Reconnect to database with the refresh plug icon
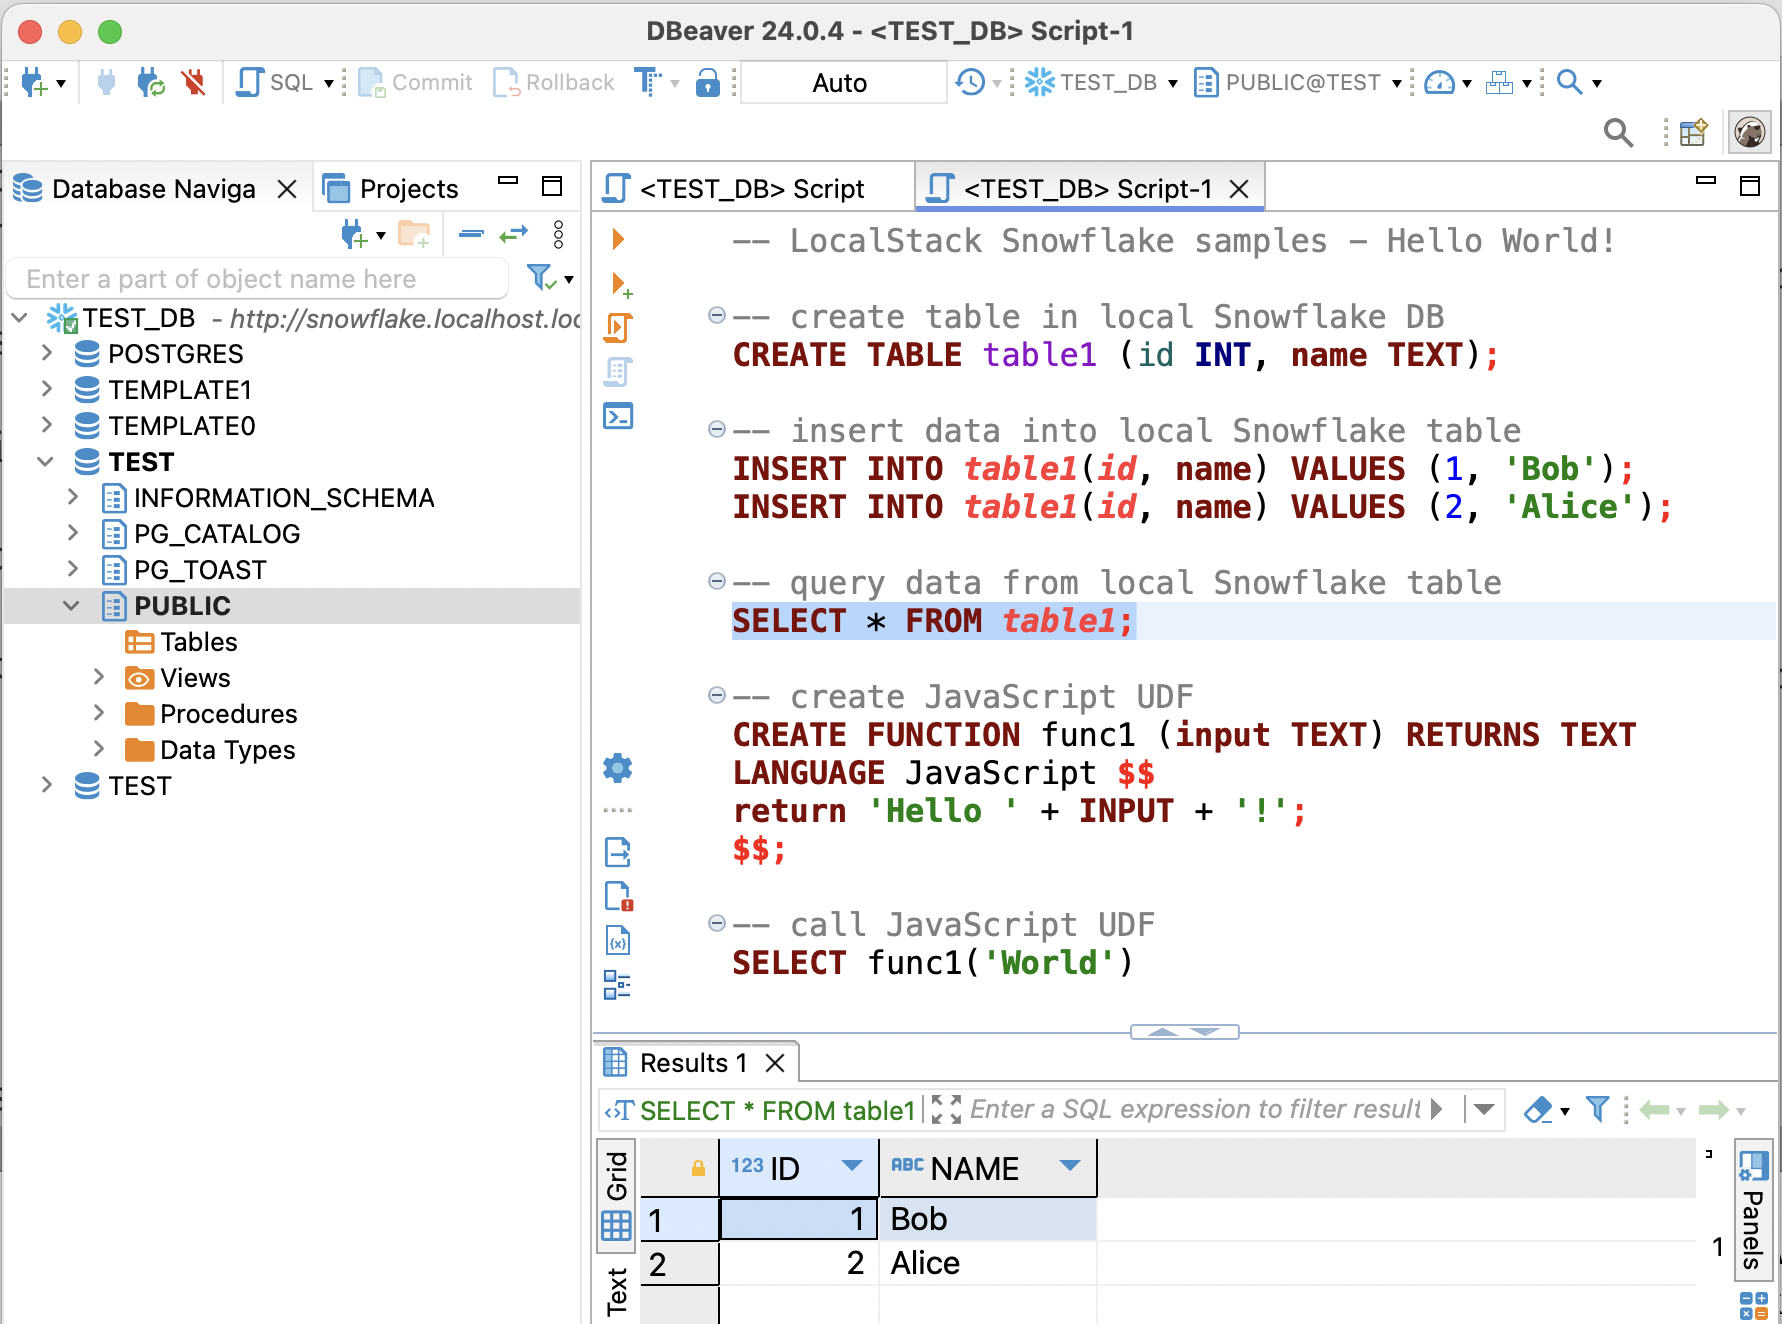Image resolution: width=1782 pixels, height=1324 pixels. pos(152,83)
